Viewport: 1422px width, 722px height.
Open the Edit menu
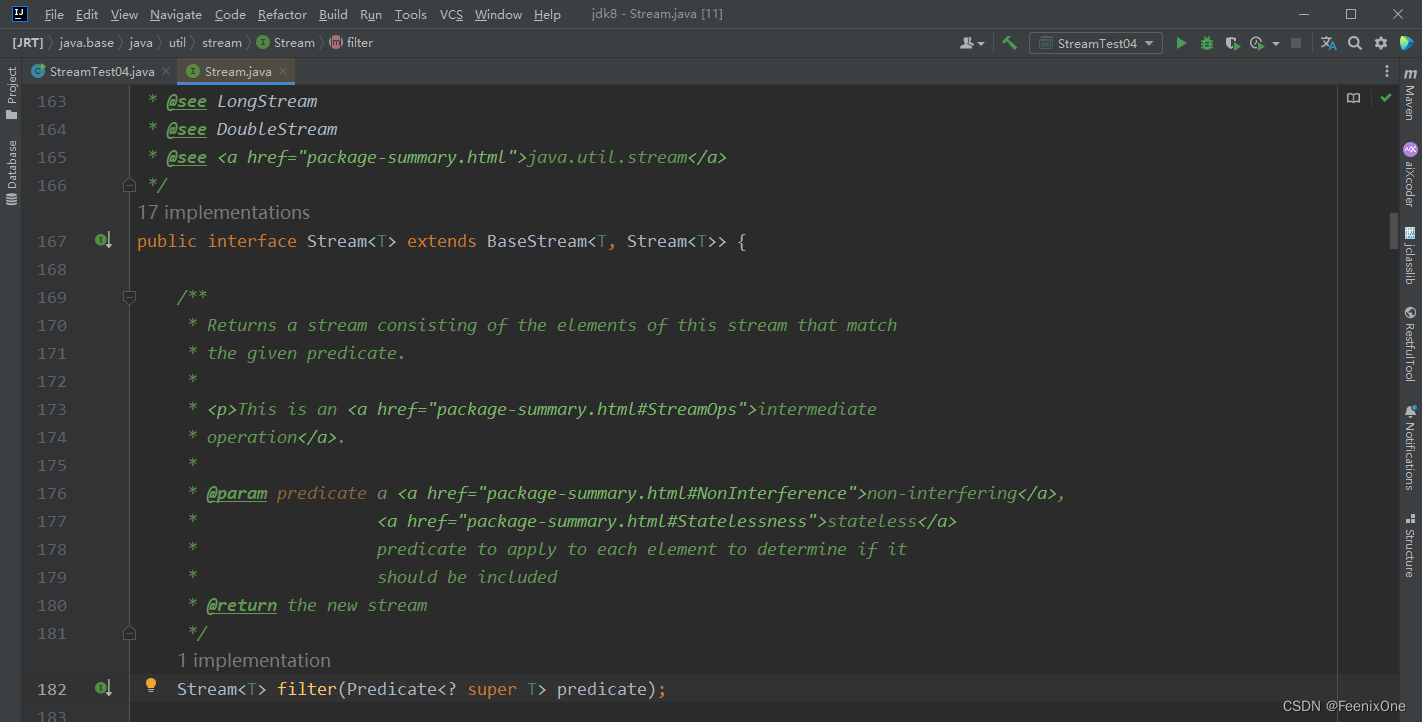pos(87,15)
